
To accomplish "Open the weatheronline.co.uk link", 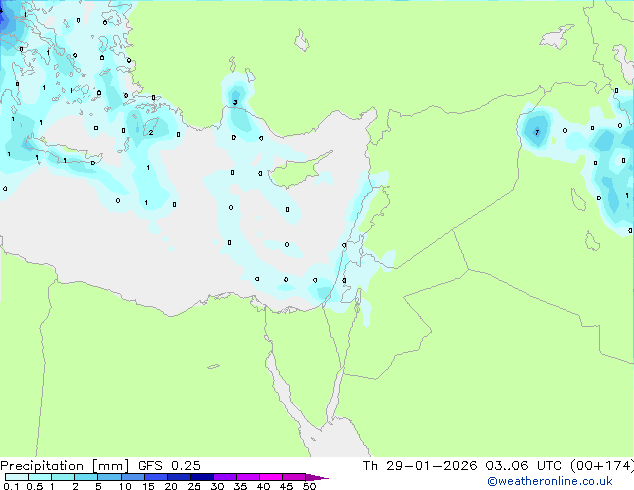I will point(550,481).
